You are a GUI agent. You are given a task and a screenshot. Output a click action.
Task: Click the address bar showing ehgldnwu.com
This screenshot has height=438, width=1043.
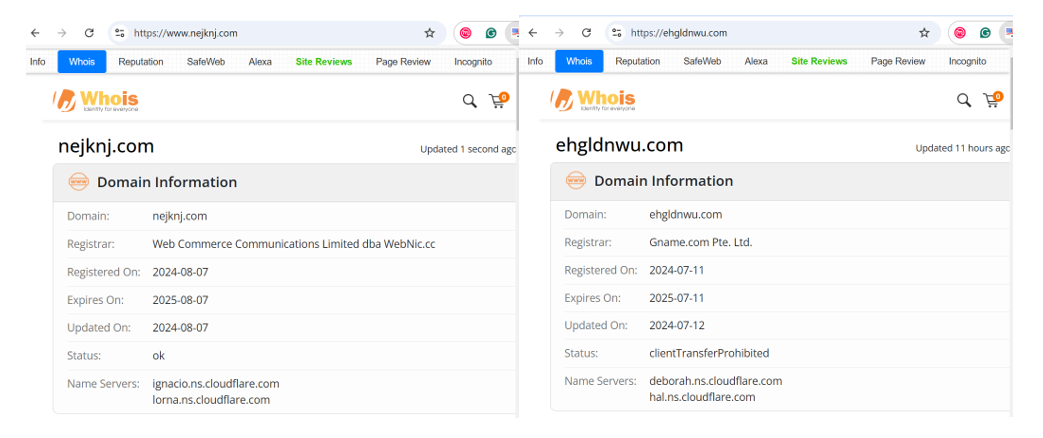pyautogui.click(x=770, y=33)
